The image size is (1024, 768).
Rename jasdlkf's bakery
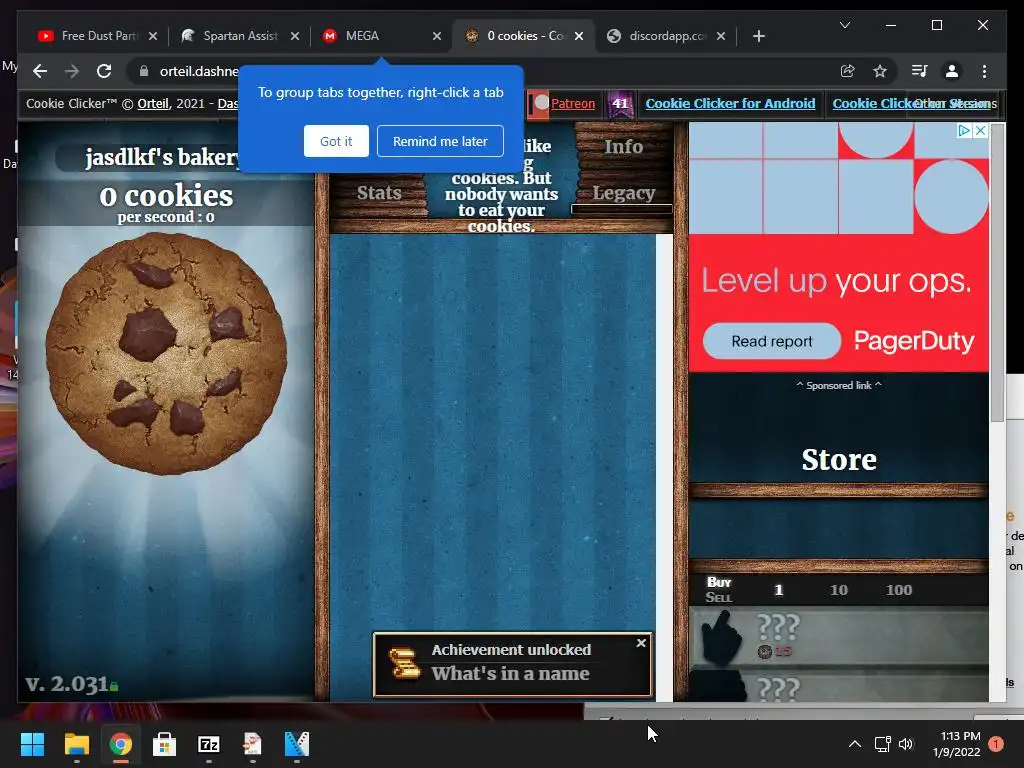pos(161,157)
